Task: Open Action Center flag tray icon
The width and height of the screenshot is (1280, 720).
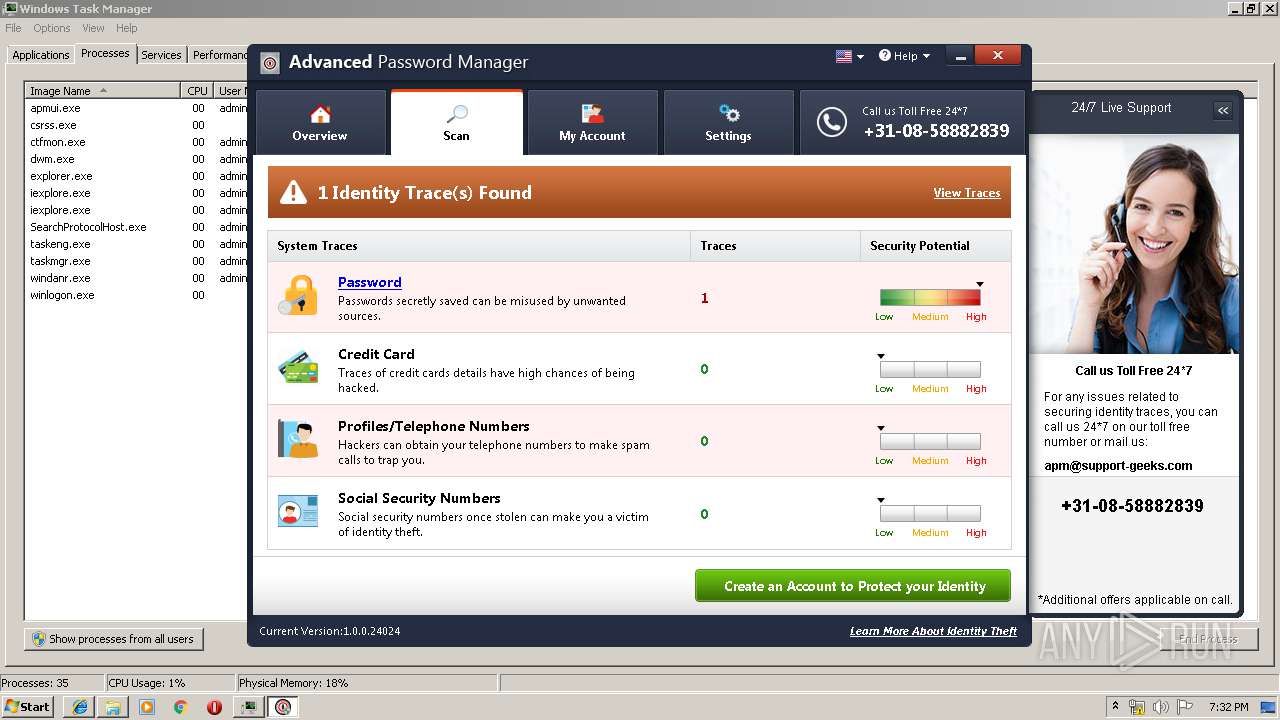Action: click(1185, 707)
